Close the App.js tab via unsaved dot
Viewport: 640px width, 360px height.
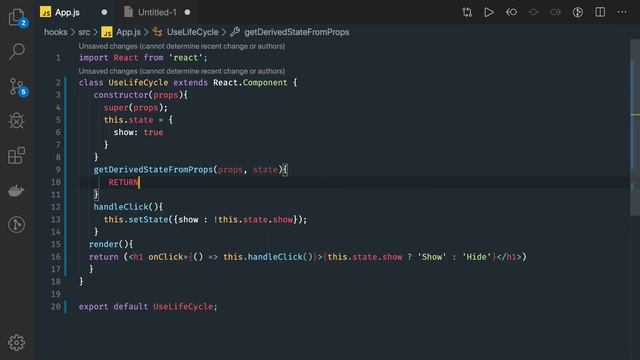(x=104, y=12)
